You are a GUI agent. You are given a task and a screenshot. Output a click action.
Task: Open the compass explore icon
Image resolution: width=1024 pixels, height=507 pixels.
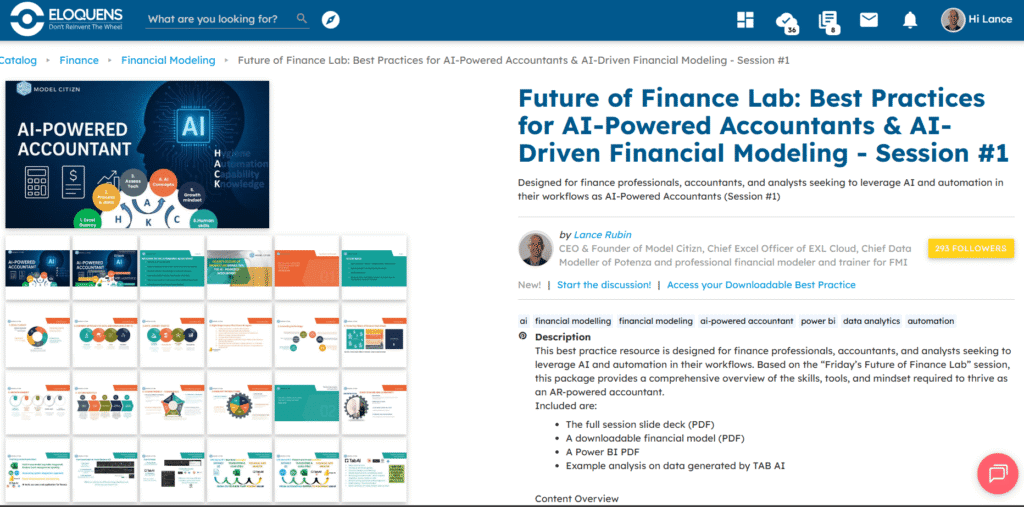tap(331, 20)
